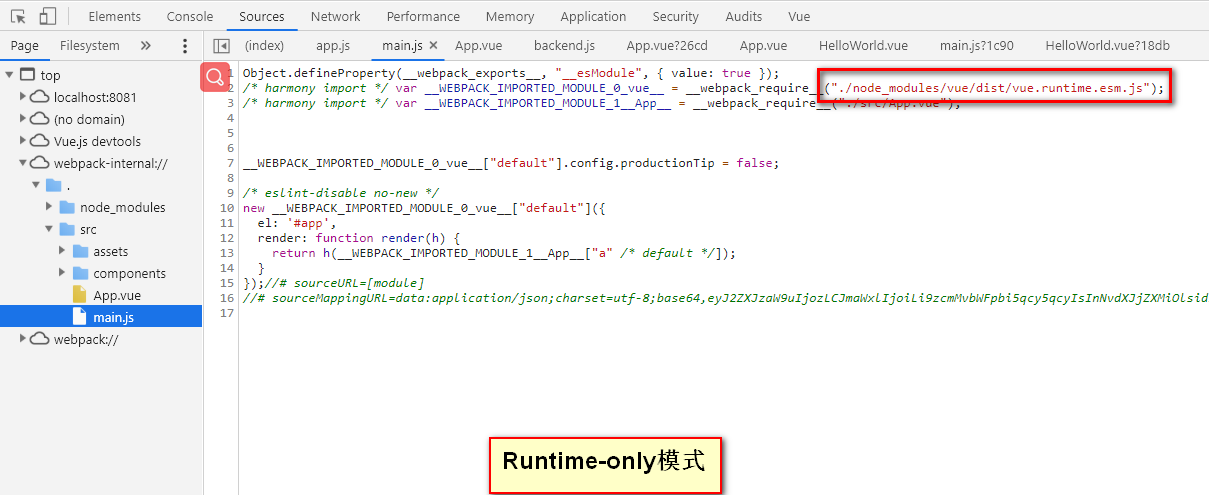This screenshot has width=1209, height=495.
Task: Click the sourceMappingURL comment line
Action: [x=725, y=298]
